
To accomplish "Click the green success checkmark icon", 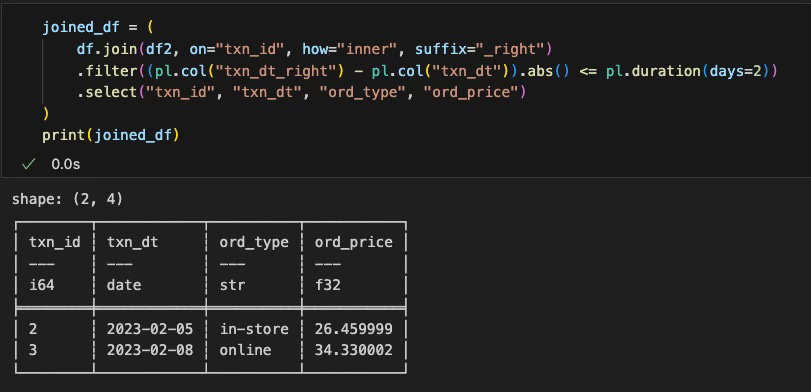I will (x=28, y=164).
